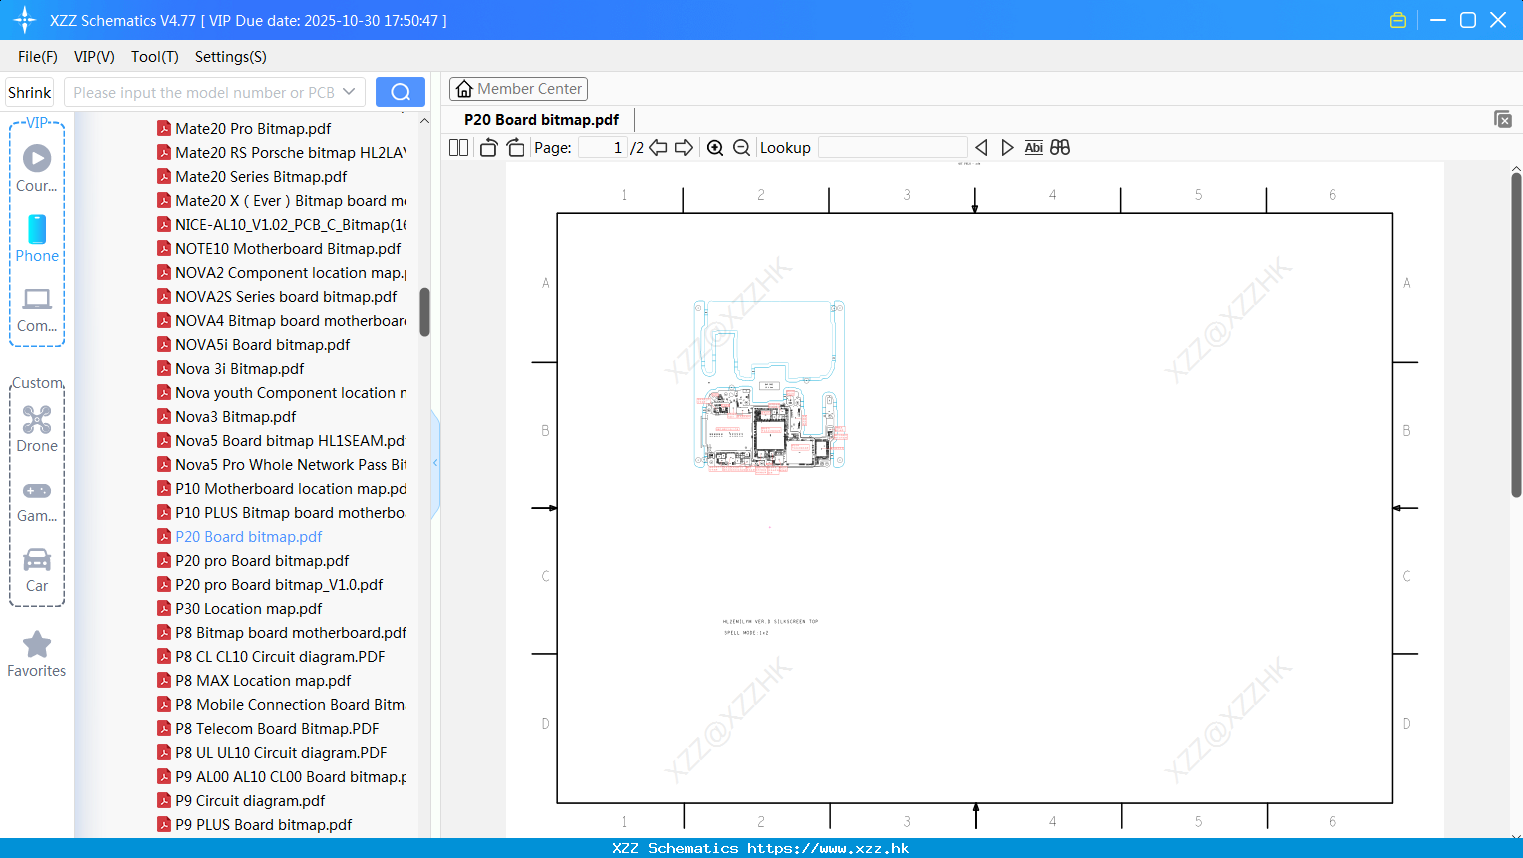The image size is (1523, 858).
Task: Open P8 MAX Location map.pdf
Action: click(254, 680)
